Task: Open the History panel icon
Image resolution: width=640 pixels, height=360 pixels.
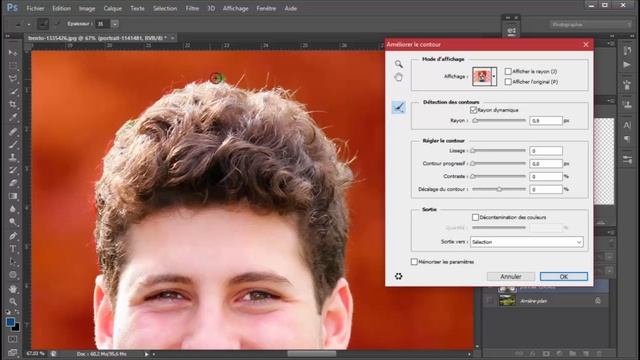Action: pyautogui.click(x=627, y=51)
